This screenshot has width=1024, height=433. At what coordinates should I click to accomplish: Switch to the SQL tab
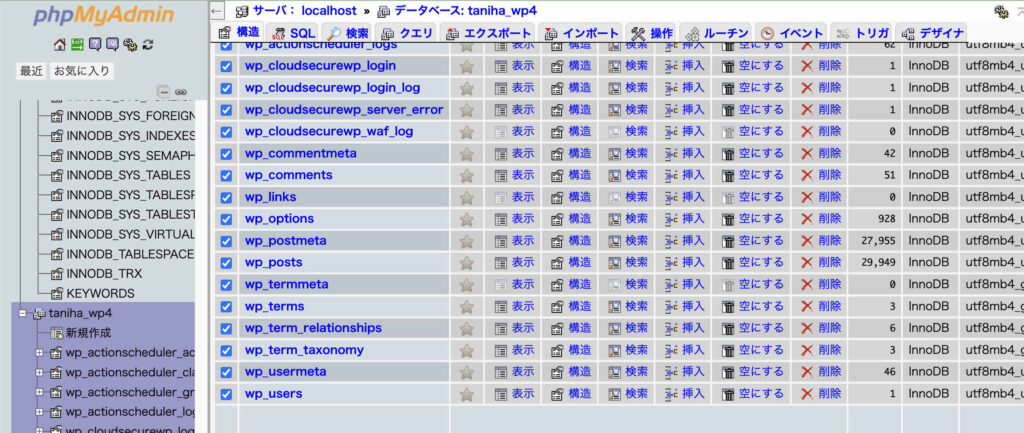(x=293, y=33)
